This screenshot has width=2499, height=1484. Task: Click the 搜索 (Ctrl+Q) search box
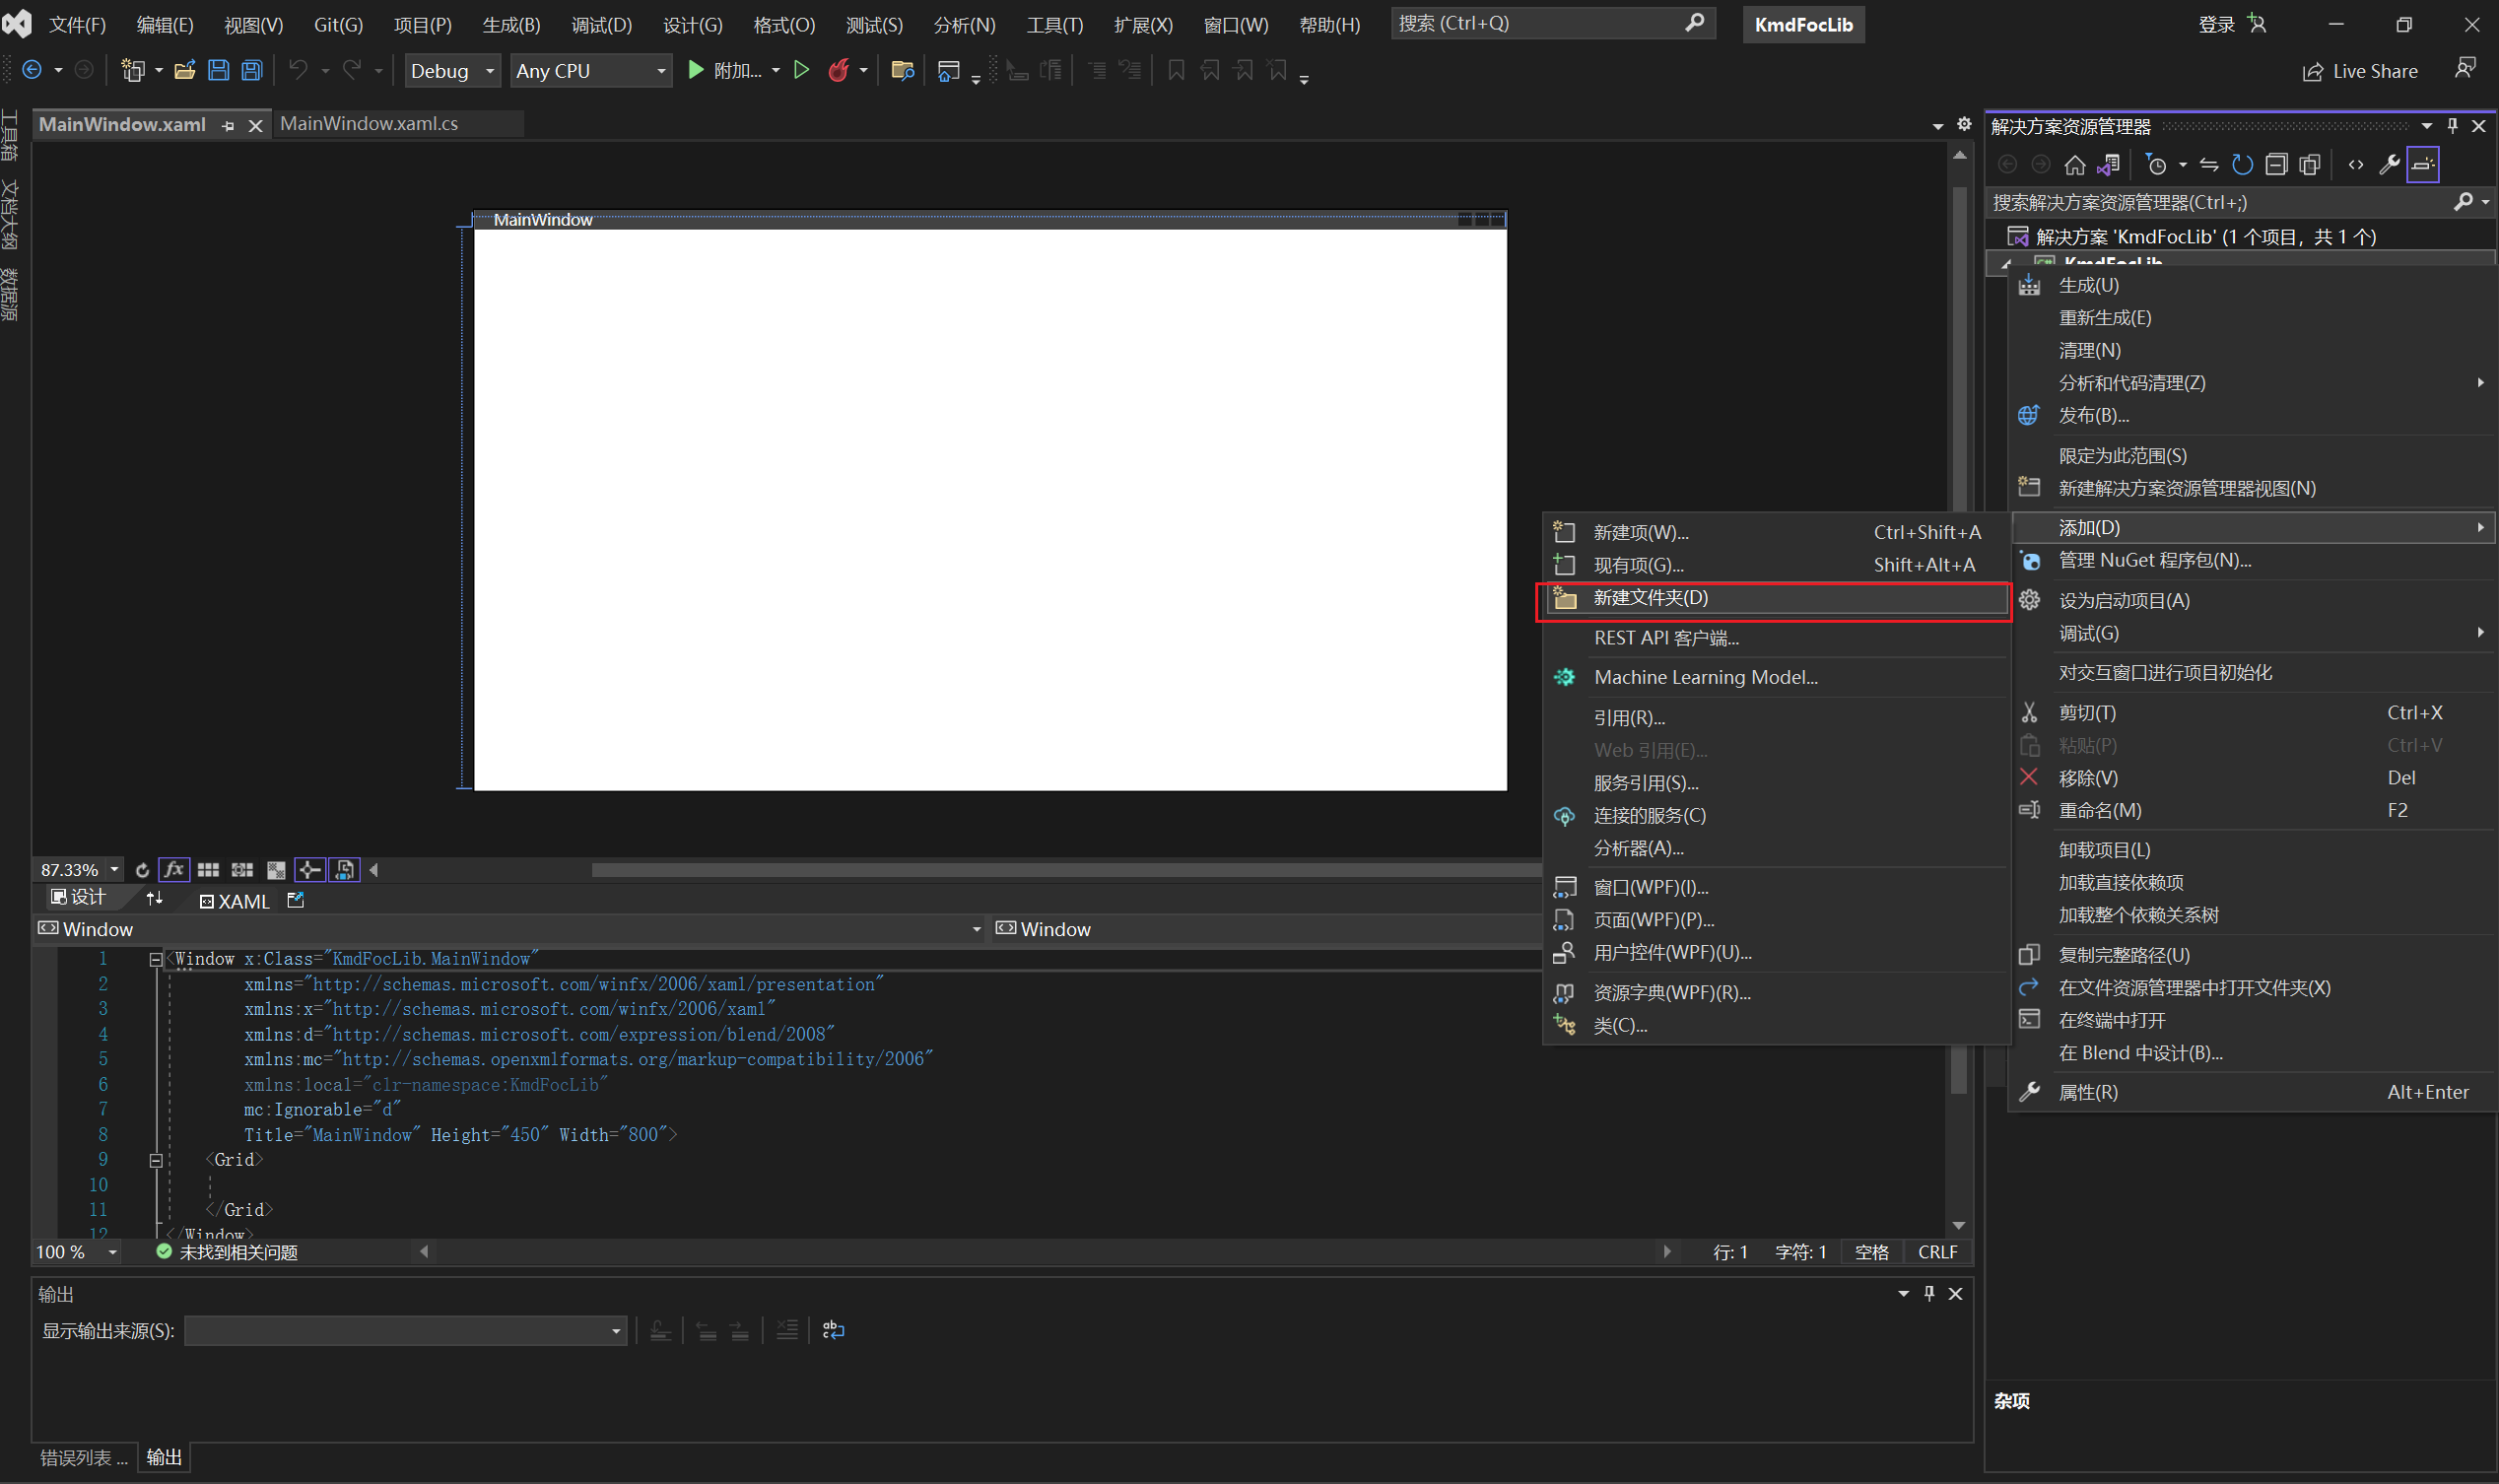(x=1552, y=23)
